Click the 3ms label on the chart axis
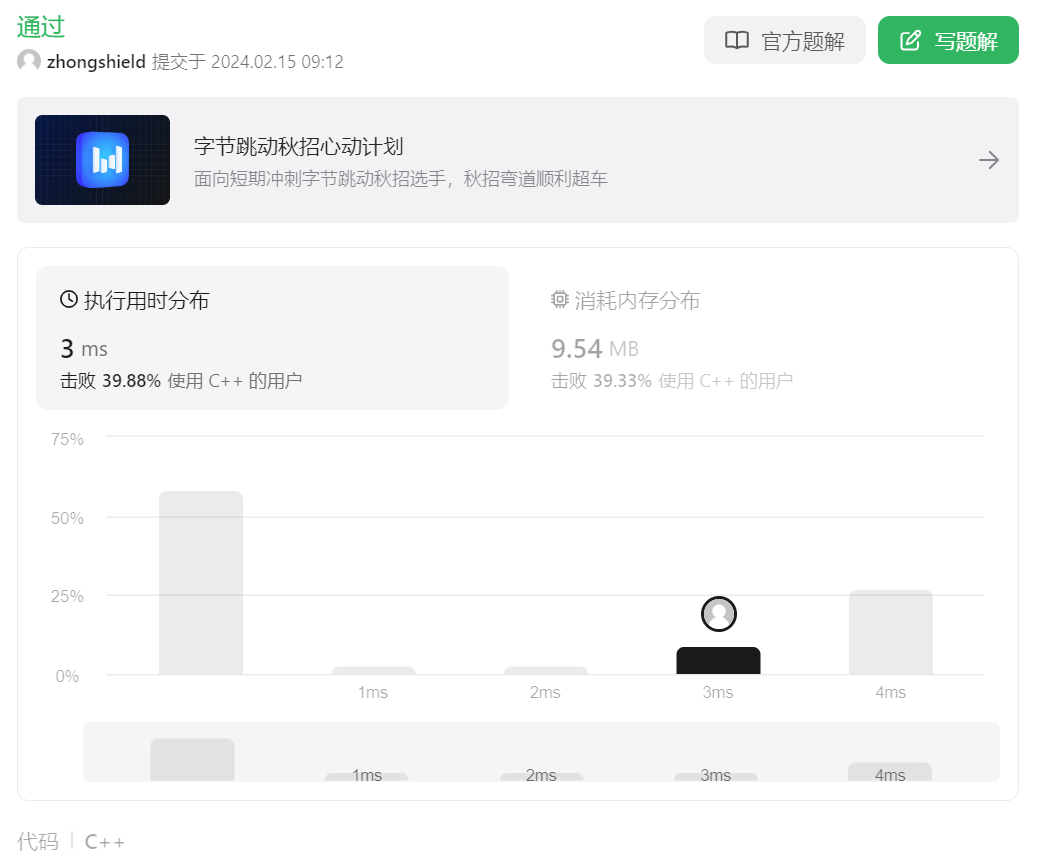1051x858 pixels. [x=718, y=692]
